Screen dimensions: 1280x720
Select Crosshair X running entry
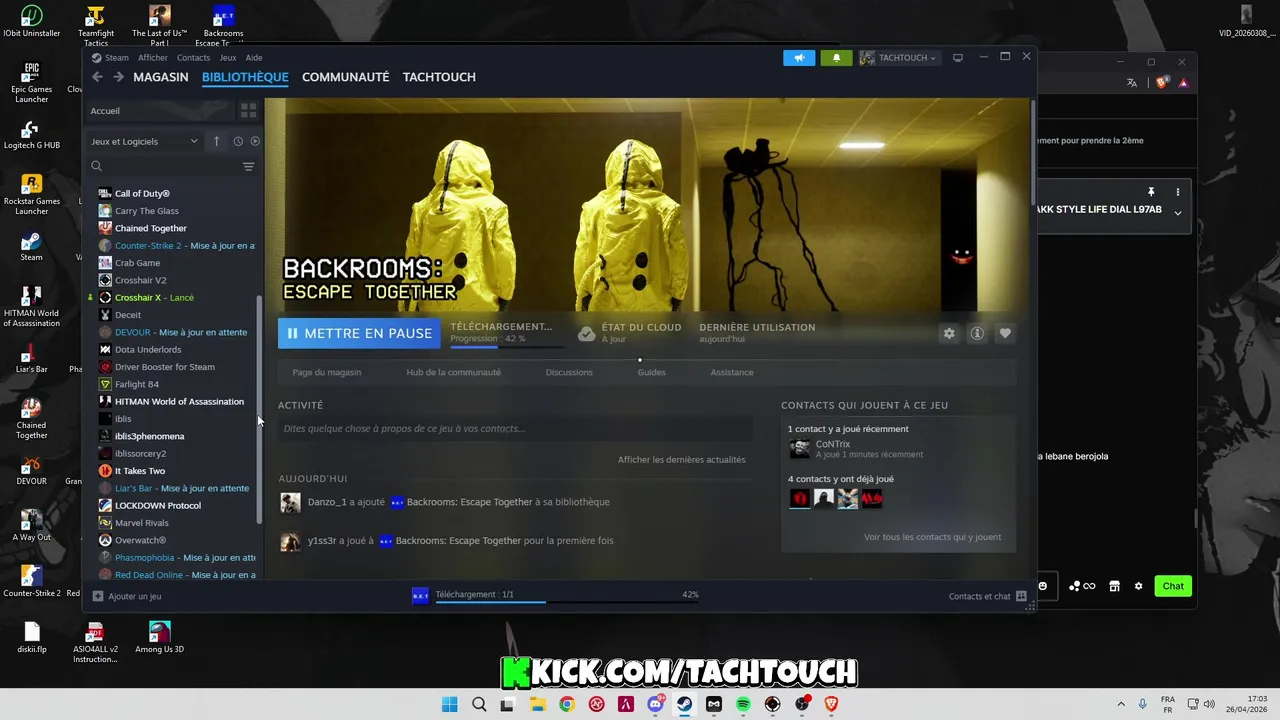146,298
